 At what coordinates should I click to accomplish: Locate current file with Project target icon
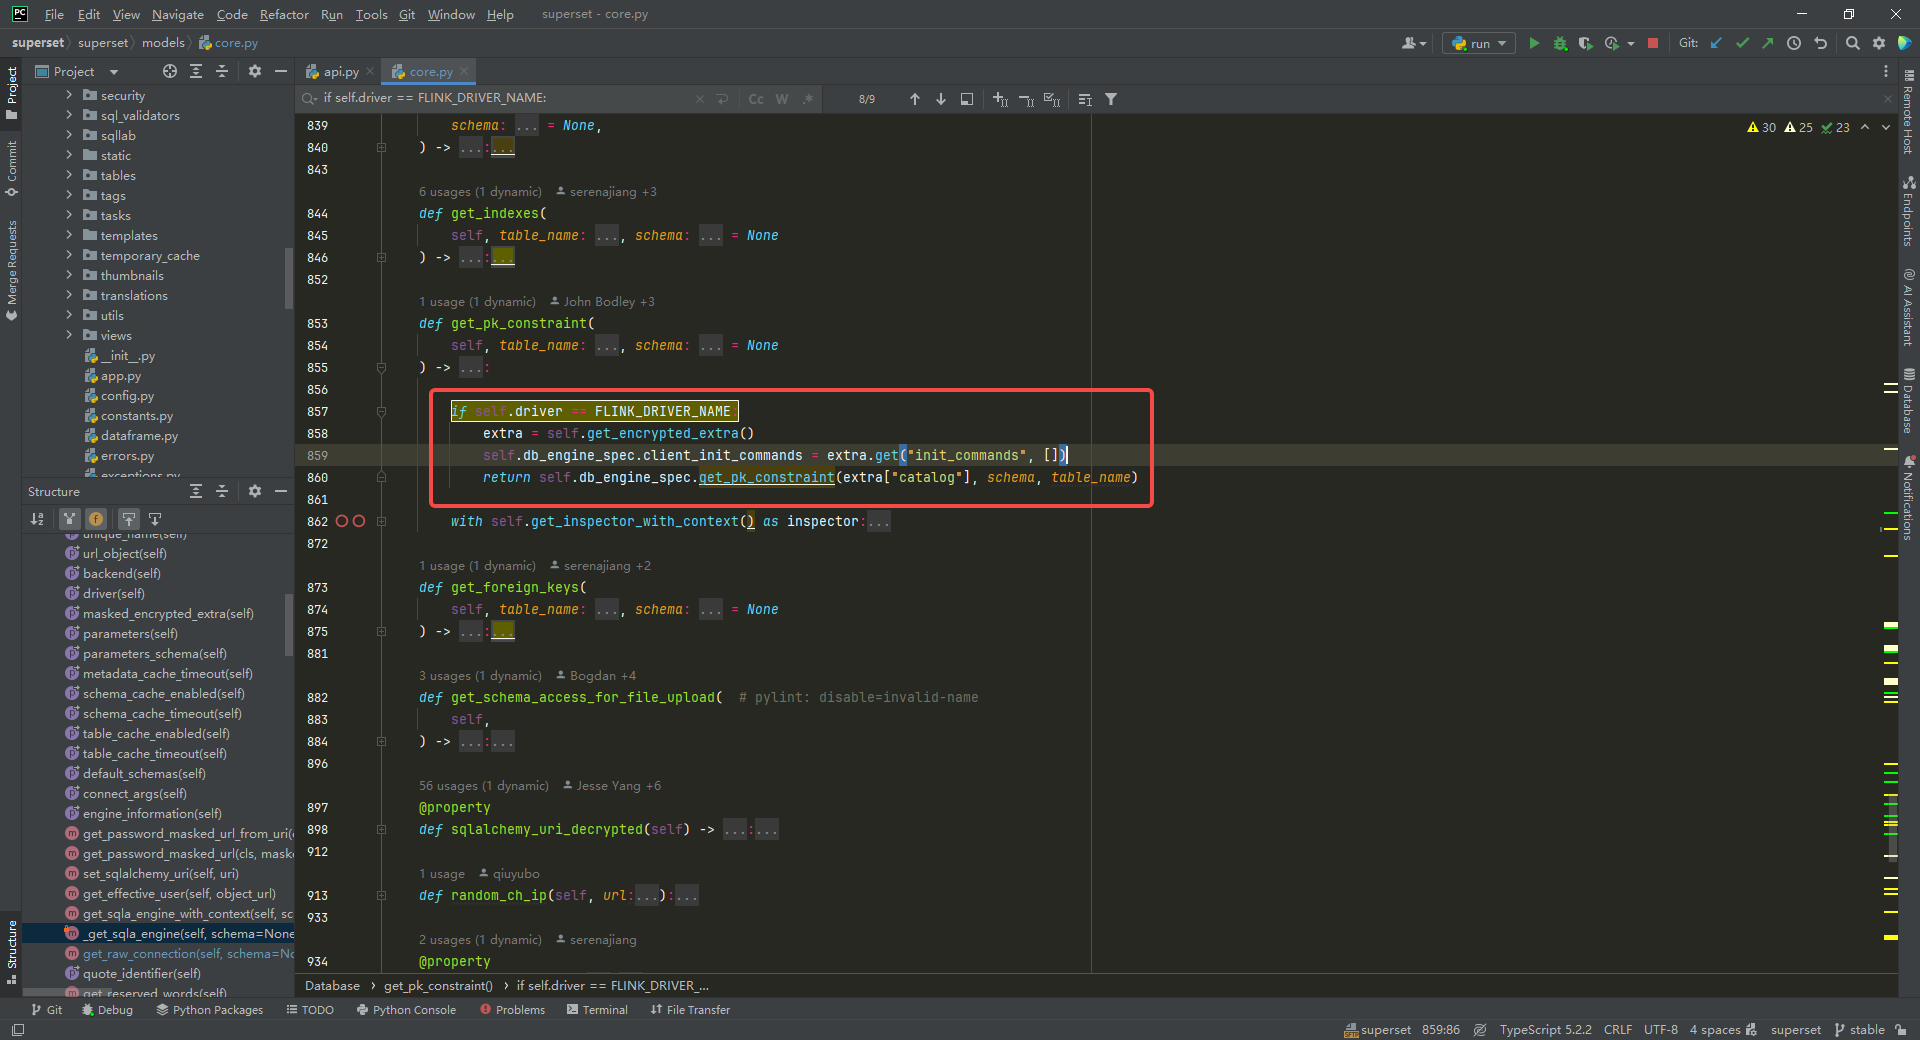pyautogui.click(x=170, y=71)
